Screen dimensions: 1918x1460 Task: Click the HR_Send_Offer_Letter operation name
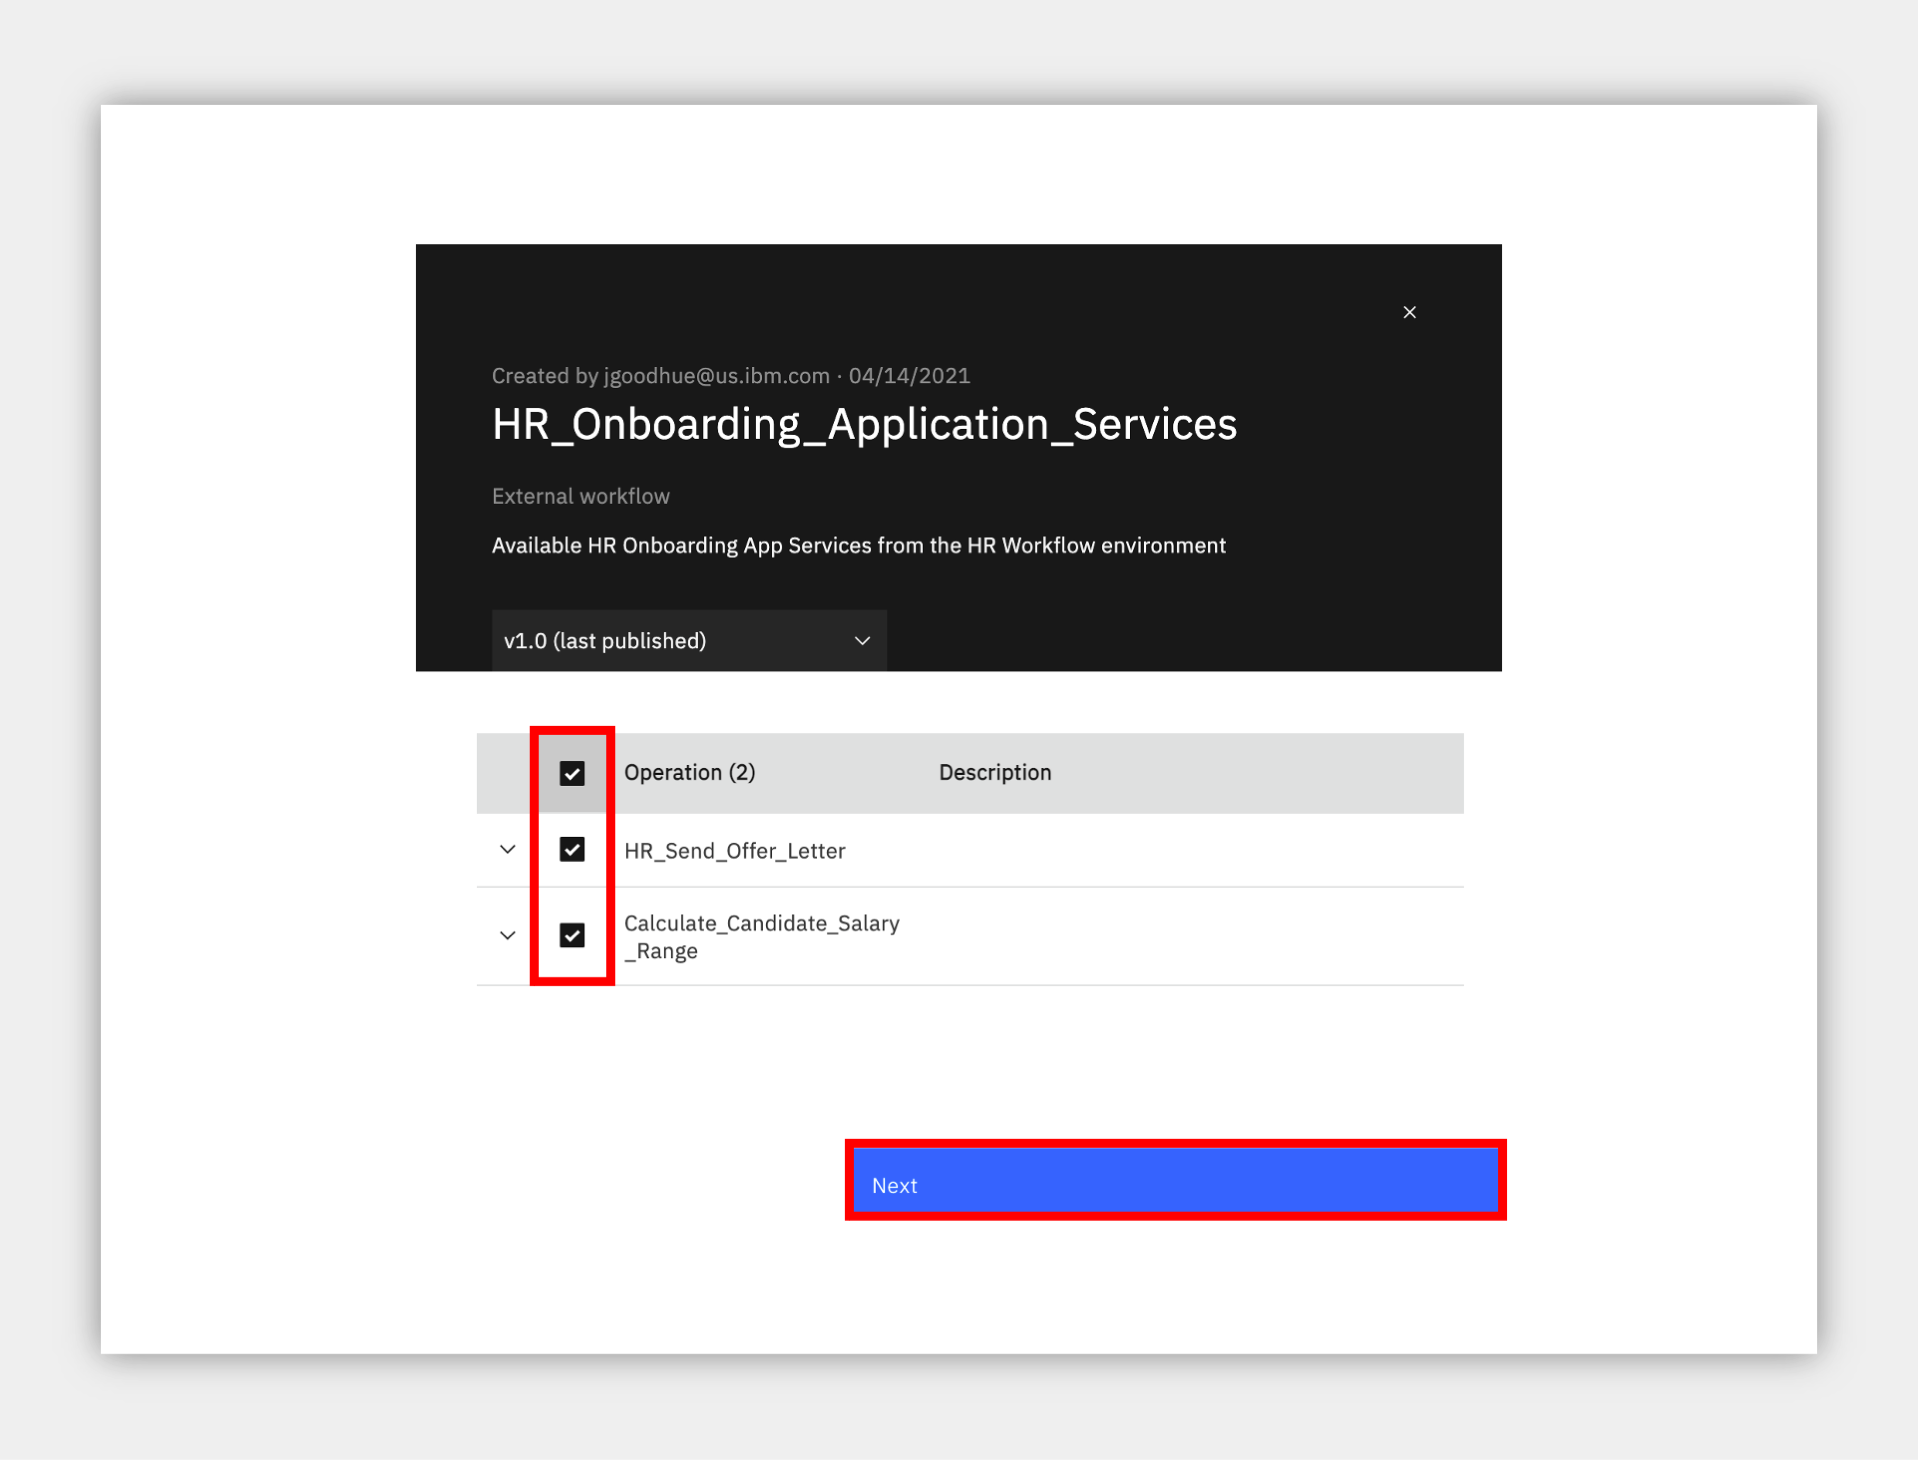tap(735, 851)
